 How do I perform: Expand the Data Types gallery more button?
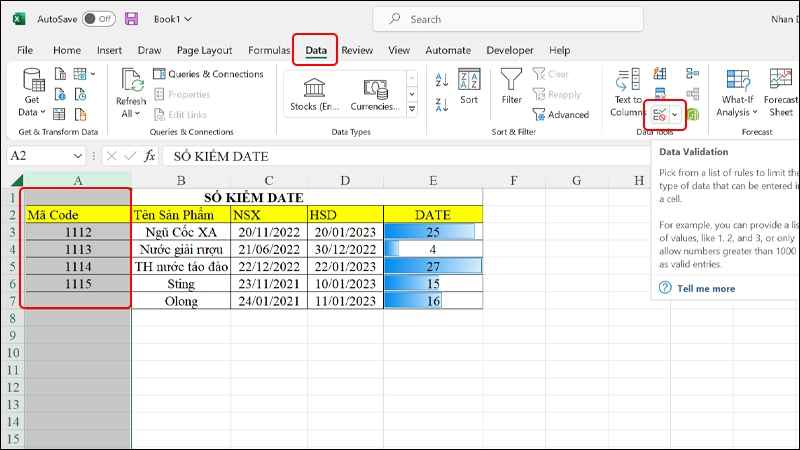412,109
